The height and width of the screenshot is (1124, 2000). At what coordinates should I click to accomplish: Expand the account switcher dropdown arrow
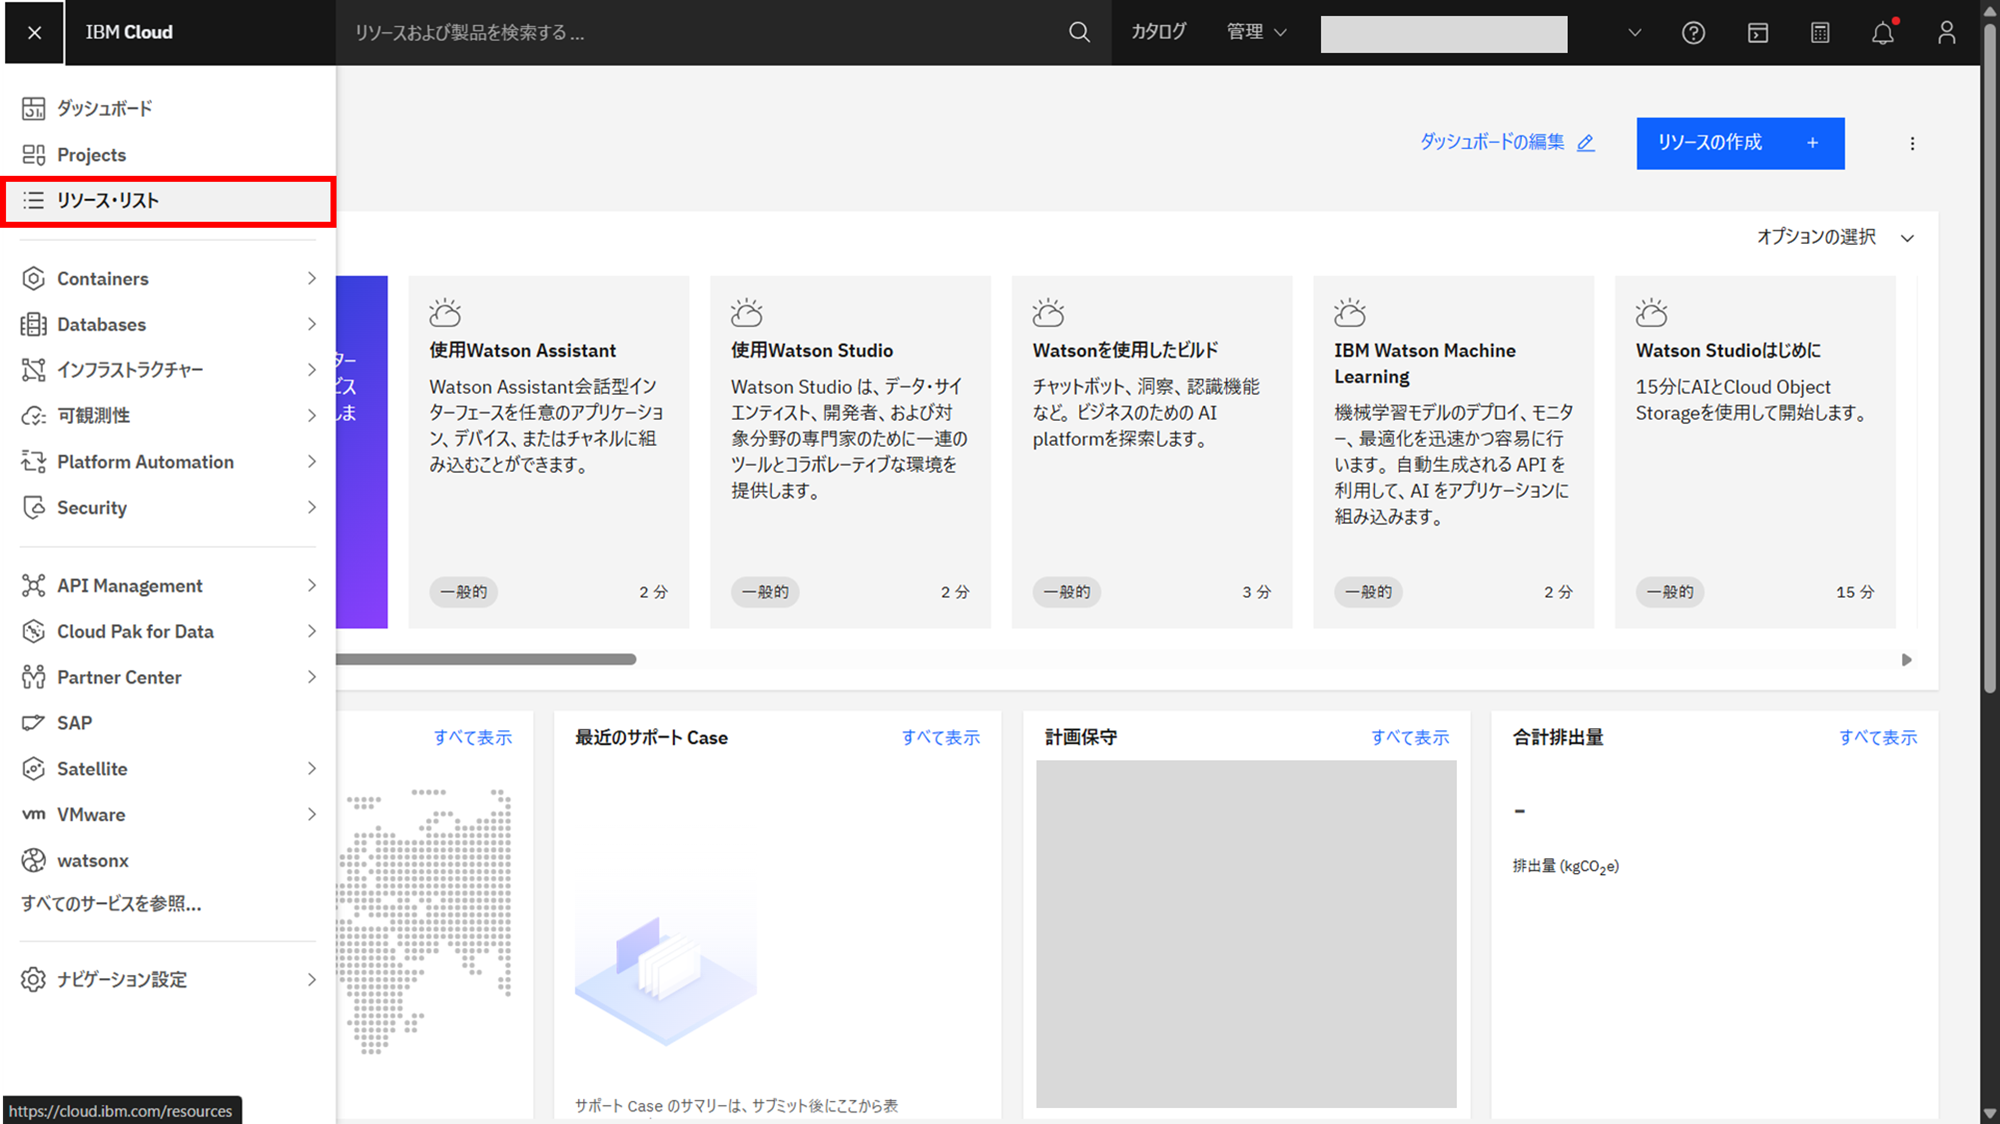(1634, 33)
